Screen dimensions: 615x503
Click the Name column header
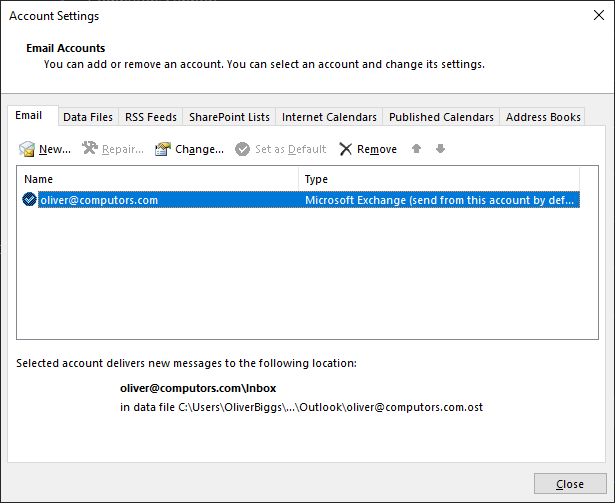coord(158,179)
